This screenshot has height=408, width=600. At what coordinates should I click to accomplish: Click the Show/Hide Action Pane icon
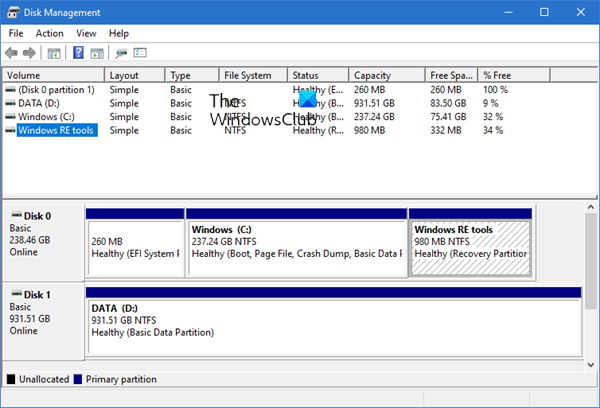pyautogui.click(x=97, y=52)
